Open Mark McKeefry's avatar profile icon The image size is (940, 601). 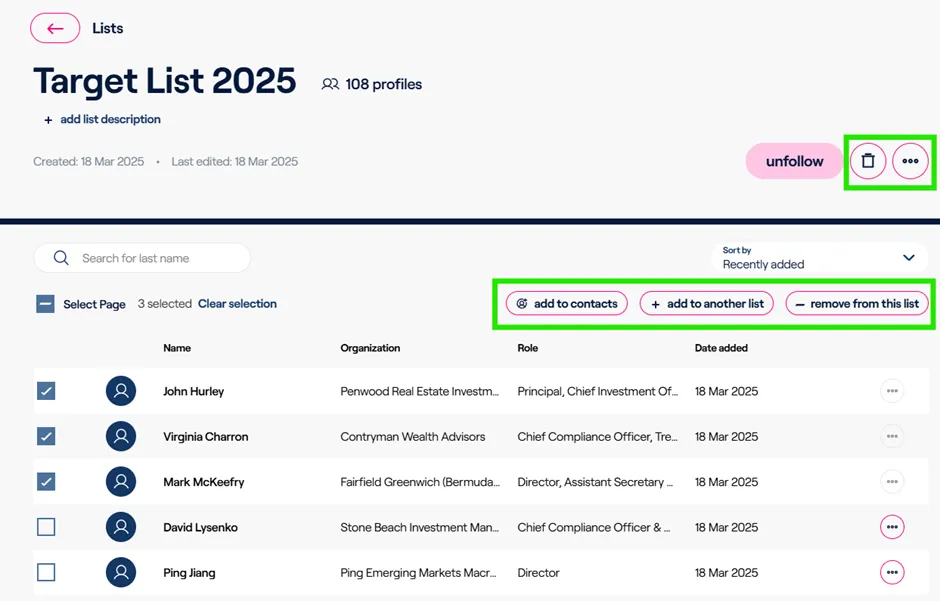(121, 482)
